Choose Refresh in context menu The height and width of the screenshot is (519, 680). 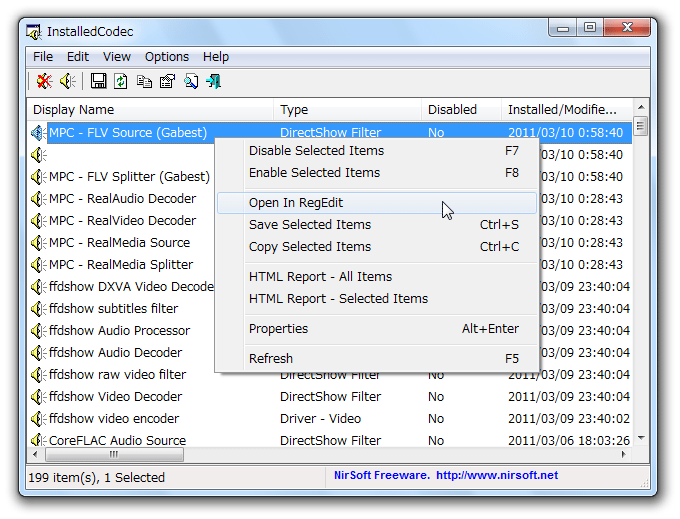[377, 359]
